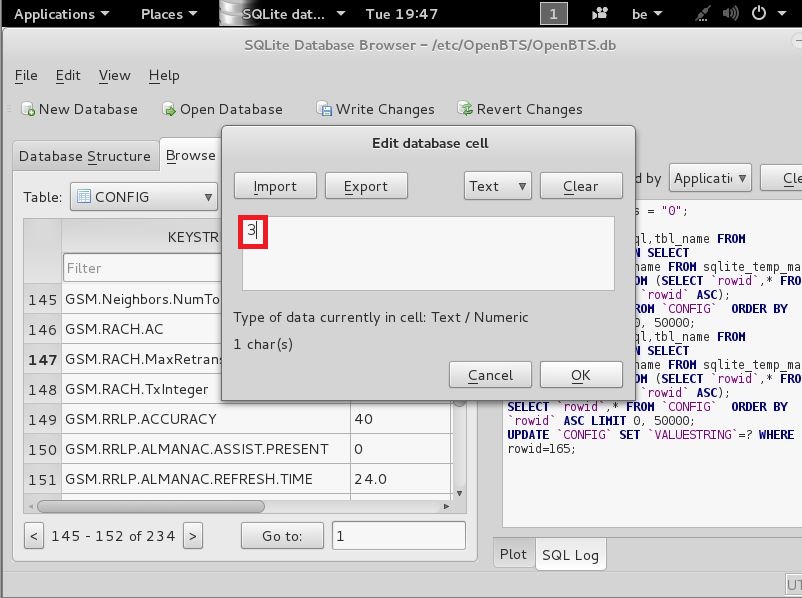Click the KEYSTRING column header
The height and width of the screenshot is (598, 802).
[x=142, y=237]
